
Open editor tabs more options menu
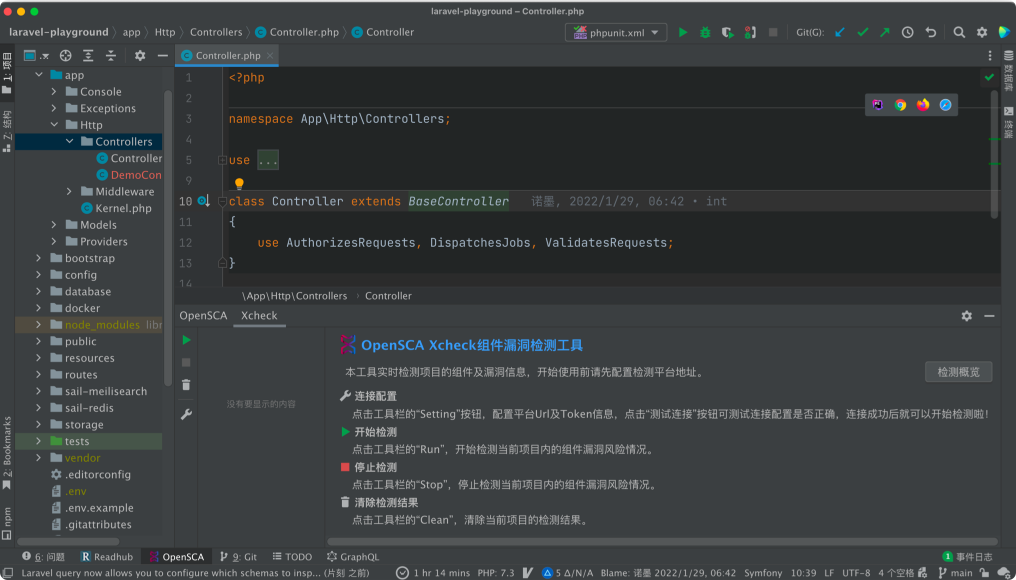(989, 56)
